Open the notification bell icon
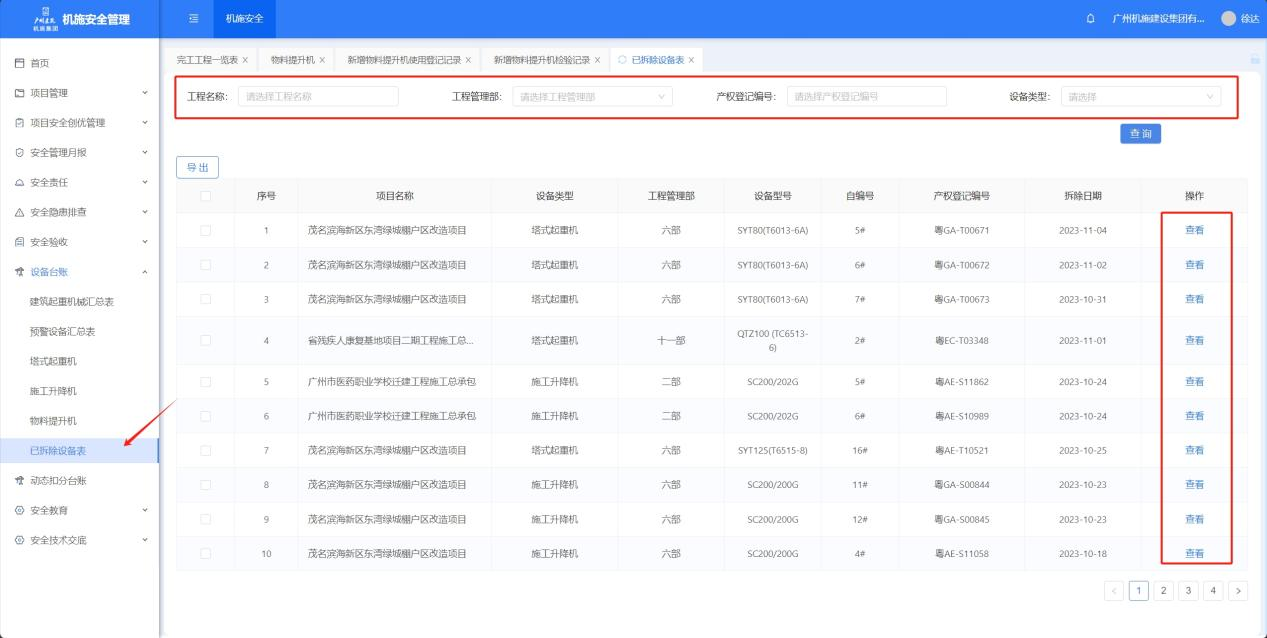The height and width of the screenshot is (638, 1267). [1090, 19]
